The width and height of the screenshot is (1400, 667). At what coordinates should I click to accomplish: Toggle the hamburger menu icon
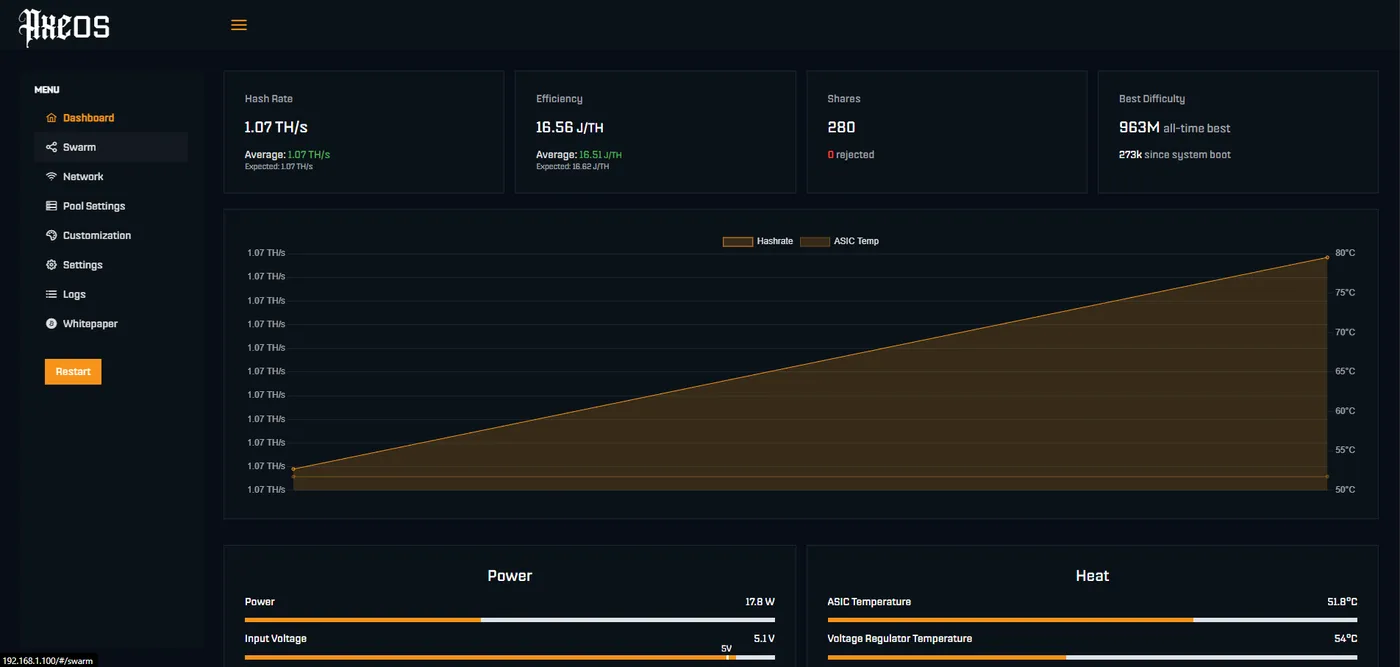(239, 25)
